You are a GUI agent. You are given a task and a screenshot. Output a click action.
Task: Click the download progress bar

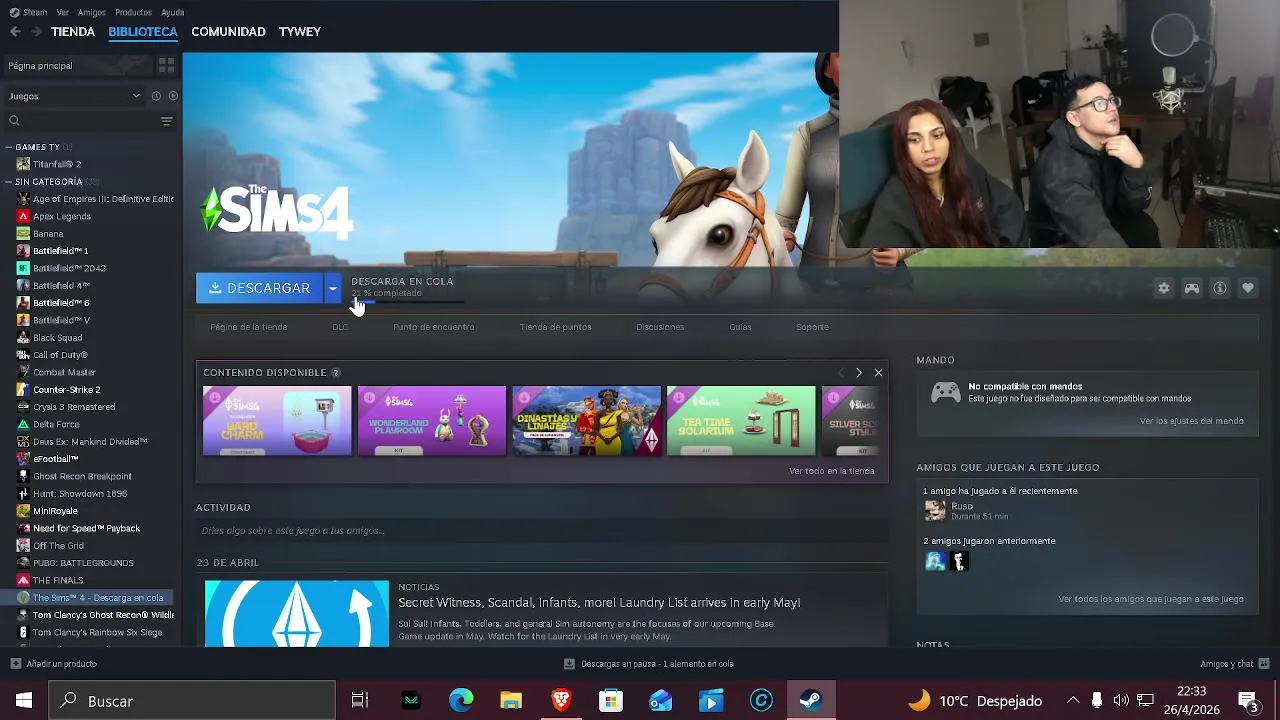(x=407, y=302)
